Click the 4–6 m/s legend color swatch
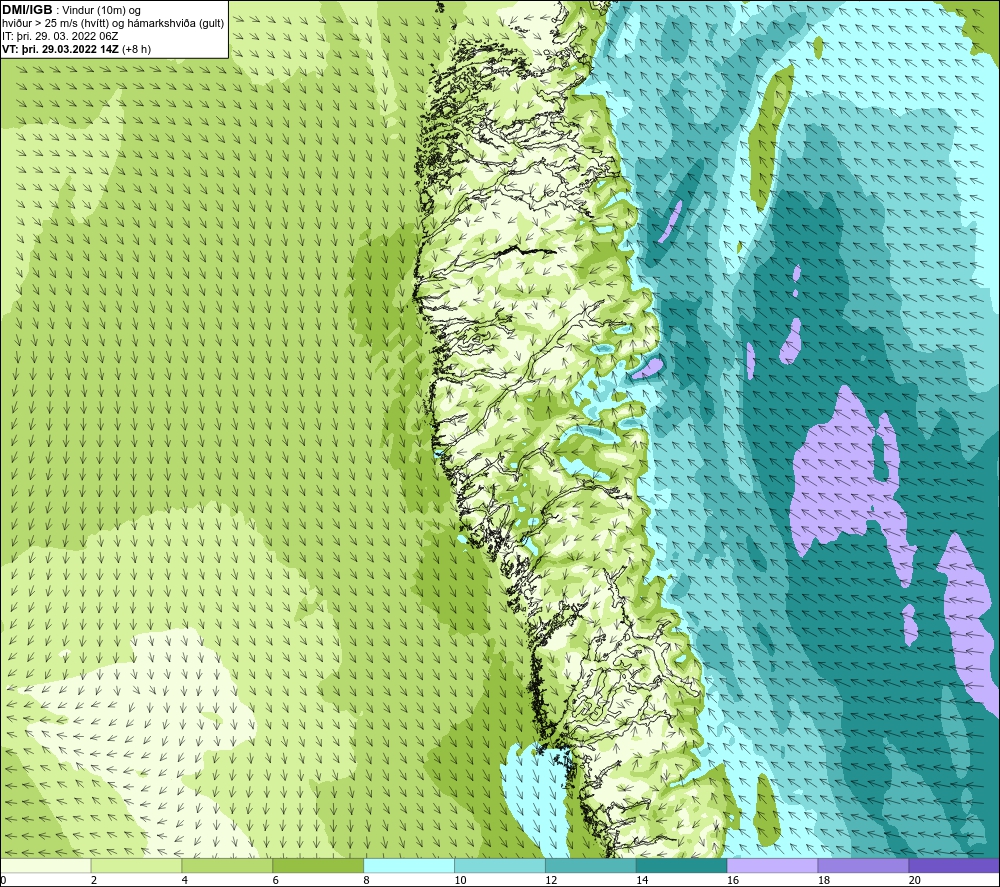This screenshot has width=1000, height=887. point(227,866)
